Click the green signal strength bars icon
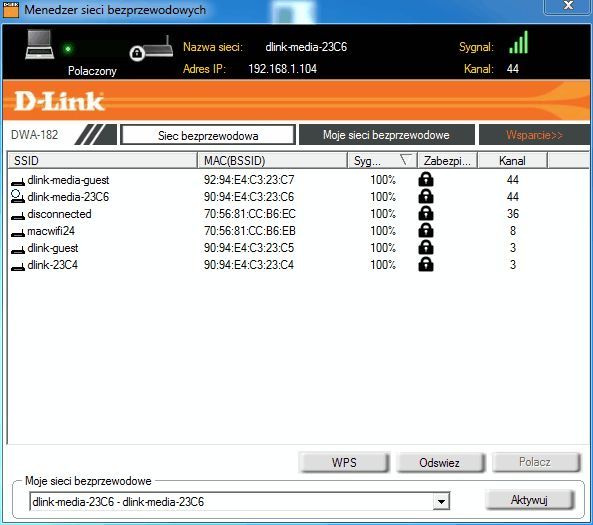Screen dimensions: 593x525 [x=518, y=42]
